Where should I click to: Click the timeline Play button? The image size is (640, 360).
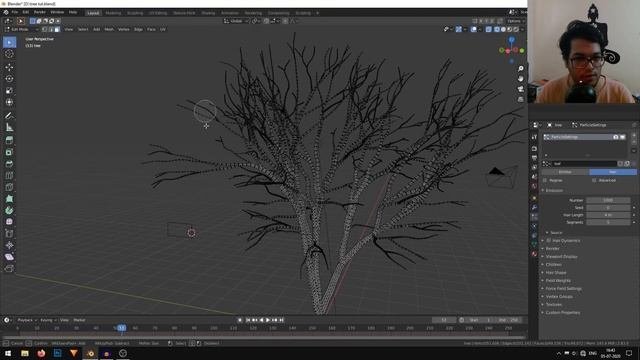pos(268,320)
